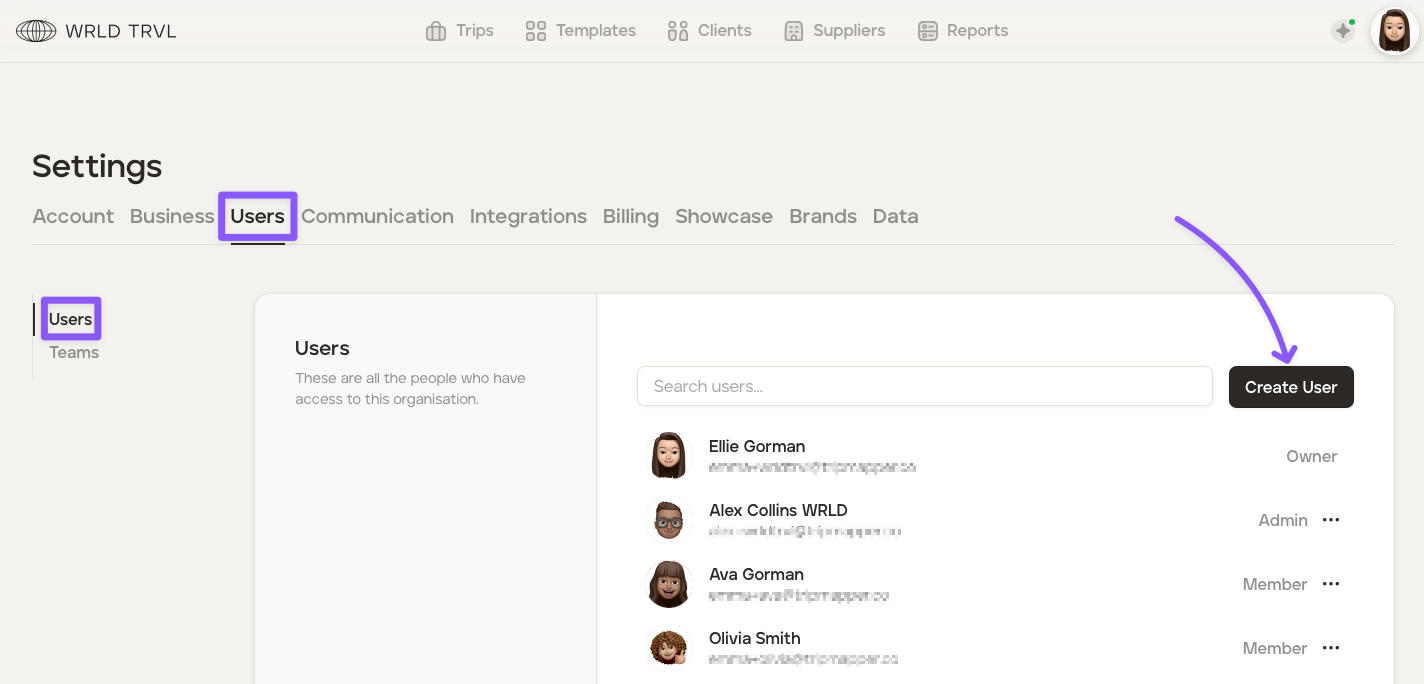Open options menu for Alex Collins WRLD
Image resolution: width=1424 pixels, height=684 pixels.
[x=1331, y=520]
